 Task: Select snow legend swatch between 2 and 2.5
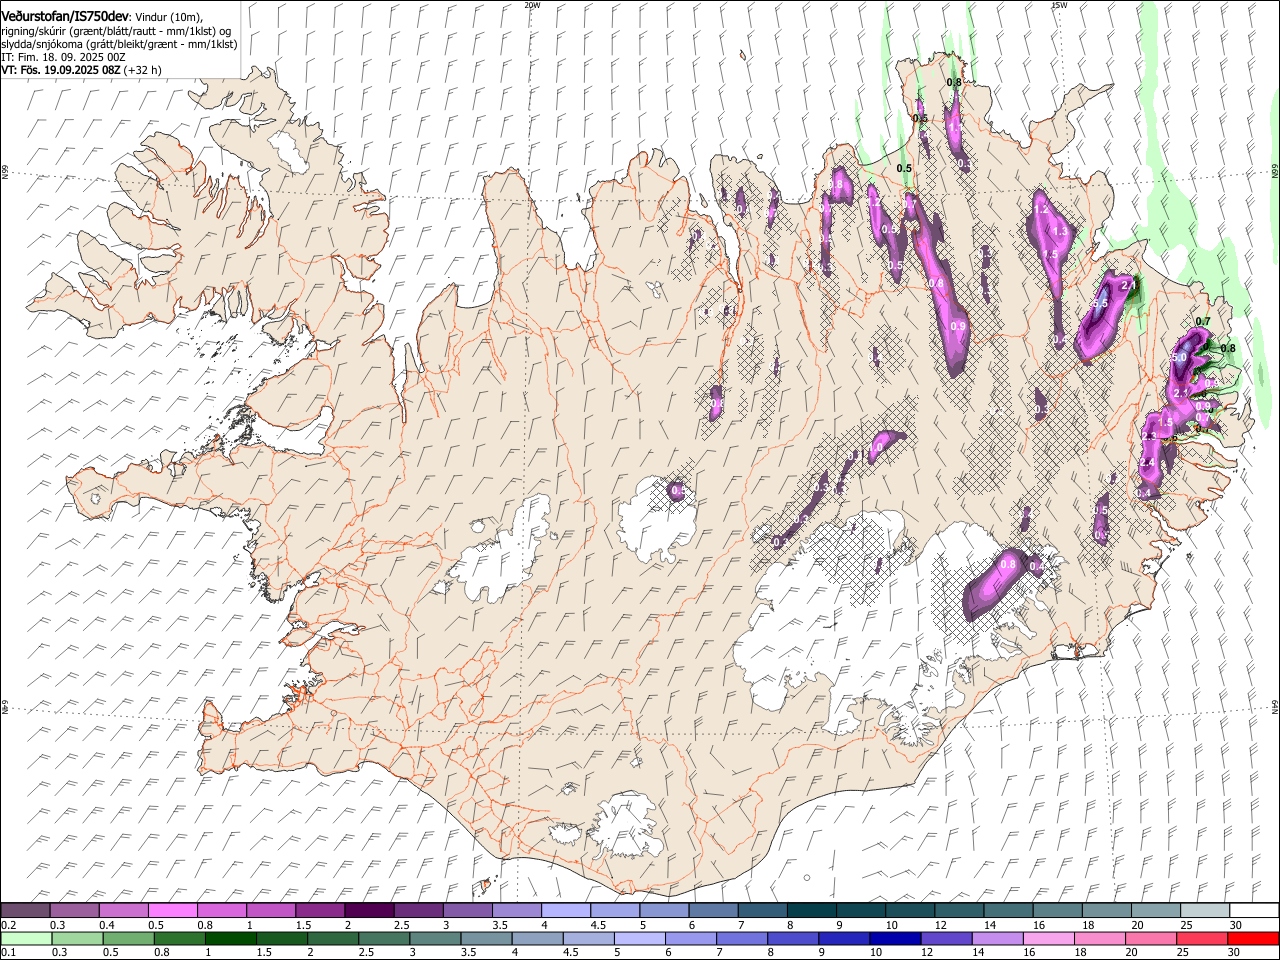369,911
